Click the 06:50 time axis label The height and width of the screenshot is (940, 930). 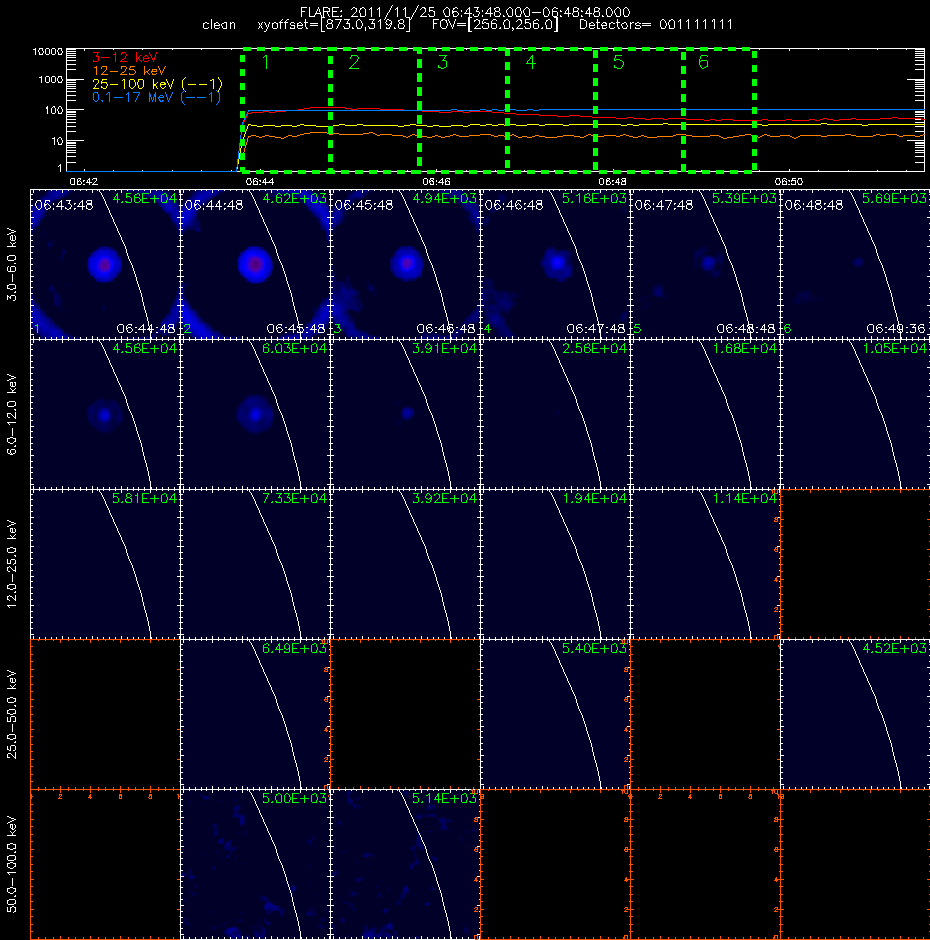[788, 181]
